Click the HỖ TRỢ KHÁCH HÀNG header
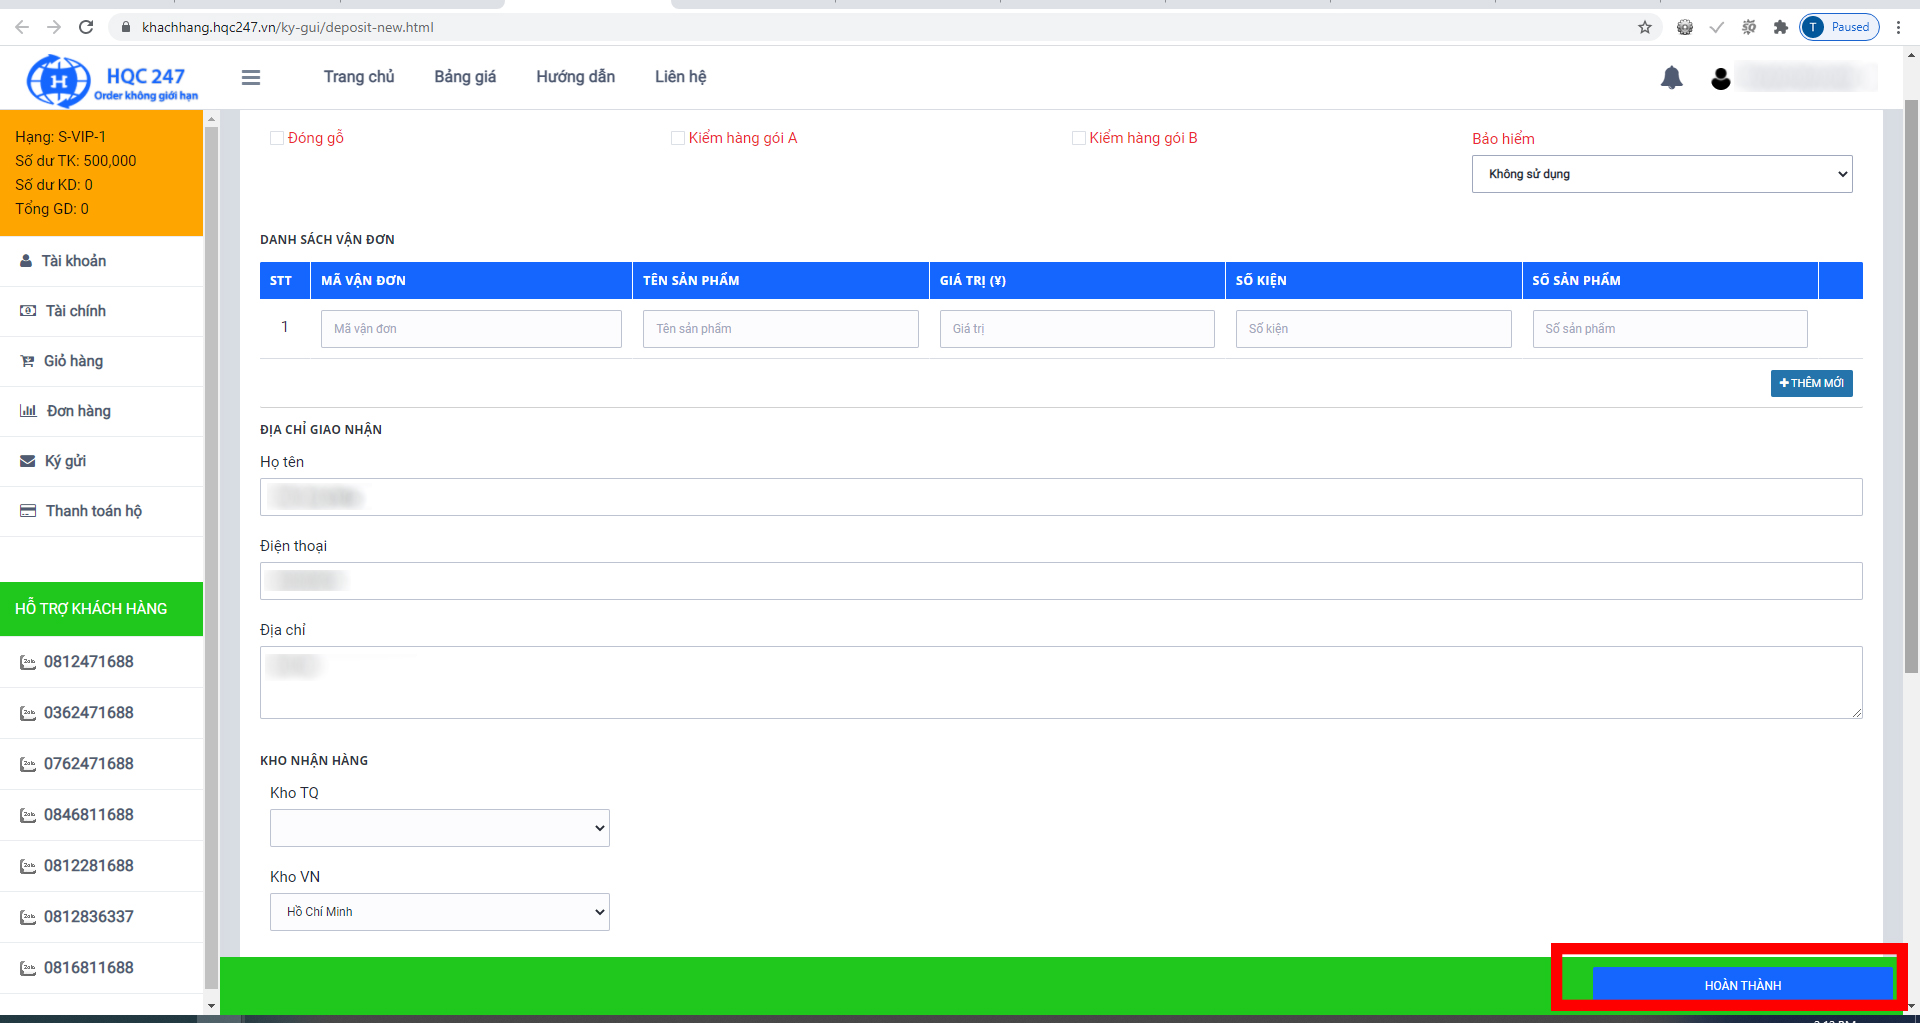This screenshot has width=1920, height=1023. [x=101, y=609]
